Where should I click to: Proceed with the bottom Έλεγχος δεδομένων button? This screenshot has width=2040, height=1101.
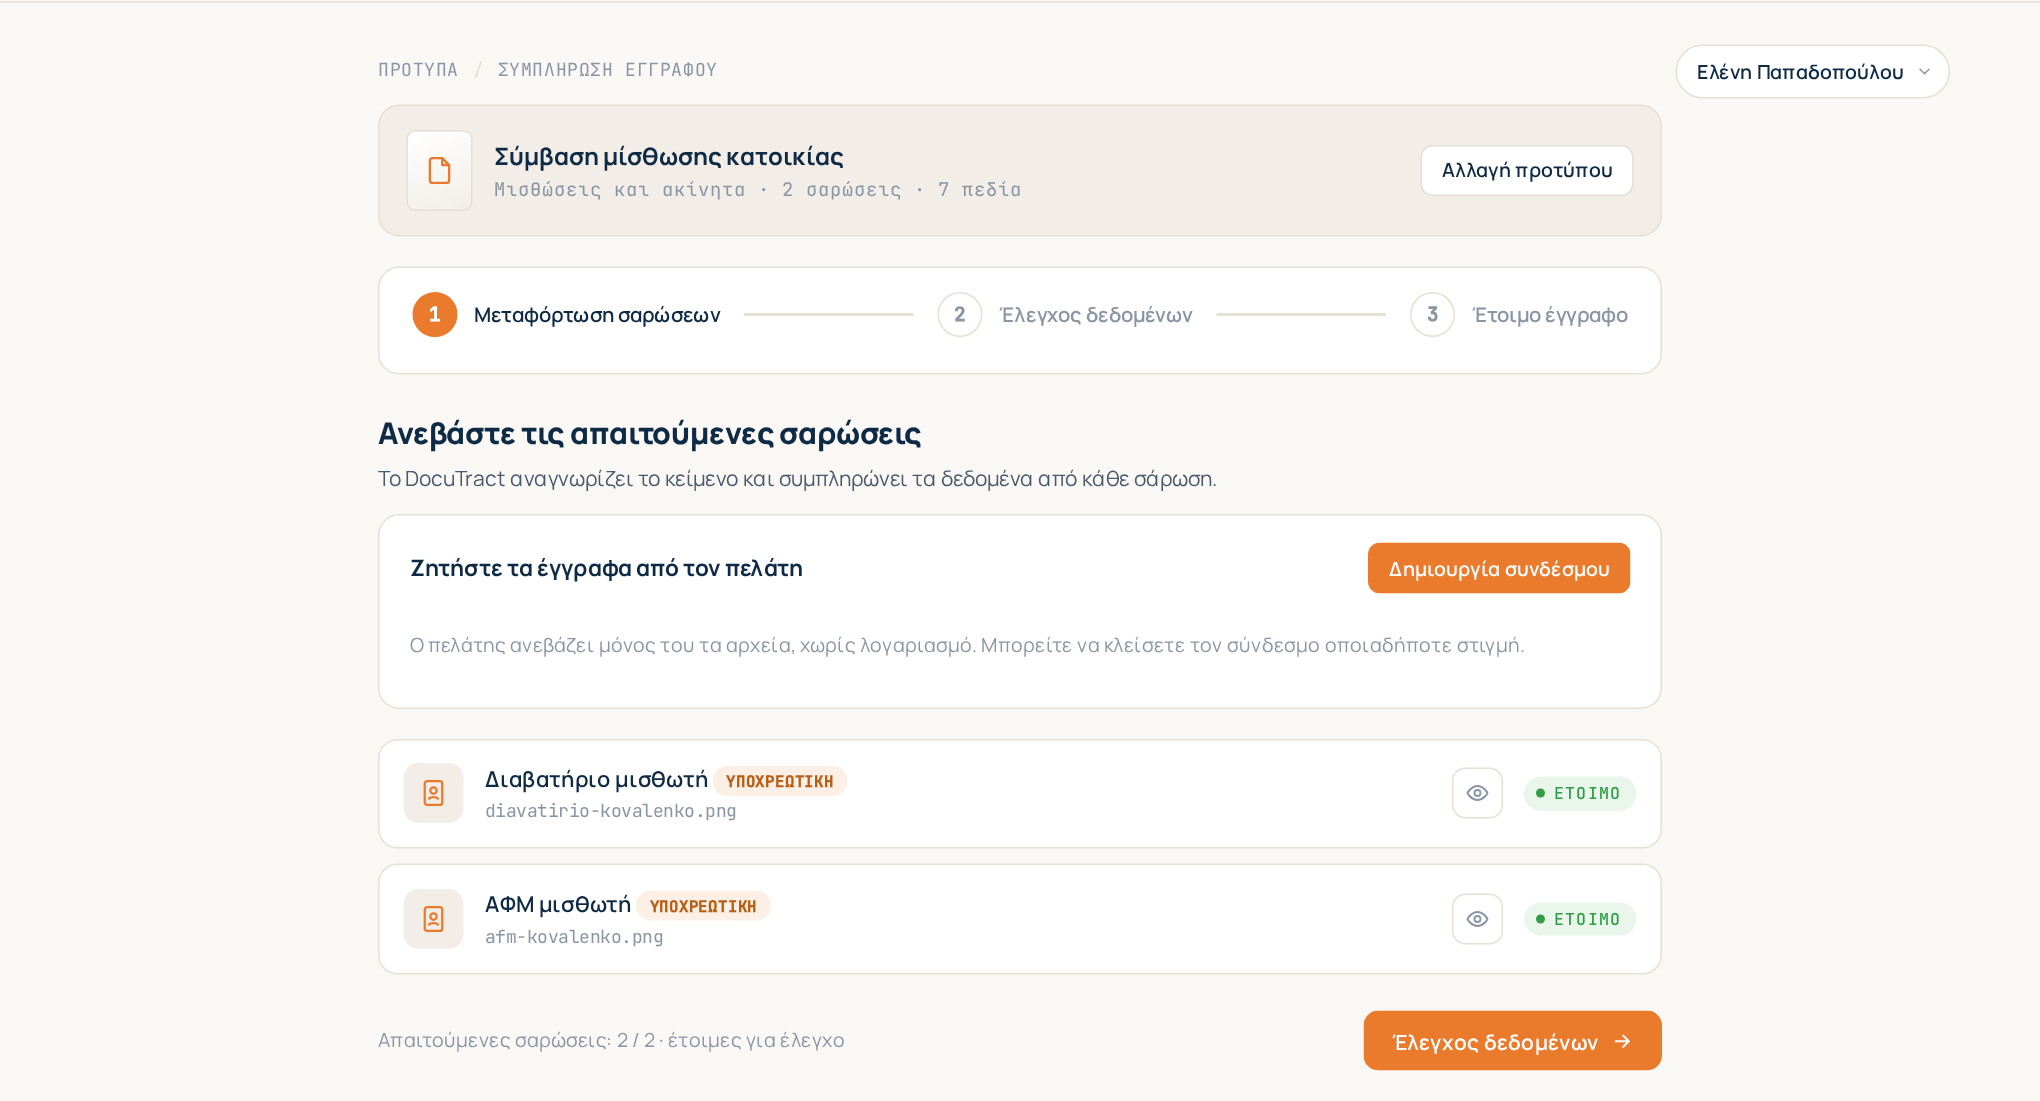coord(1512,1041)
